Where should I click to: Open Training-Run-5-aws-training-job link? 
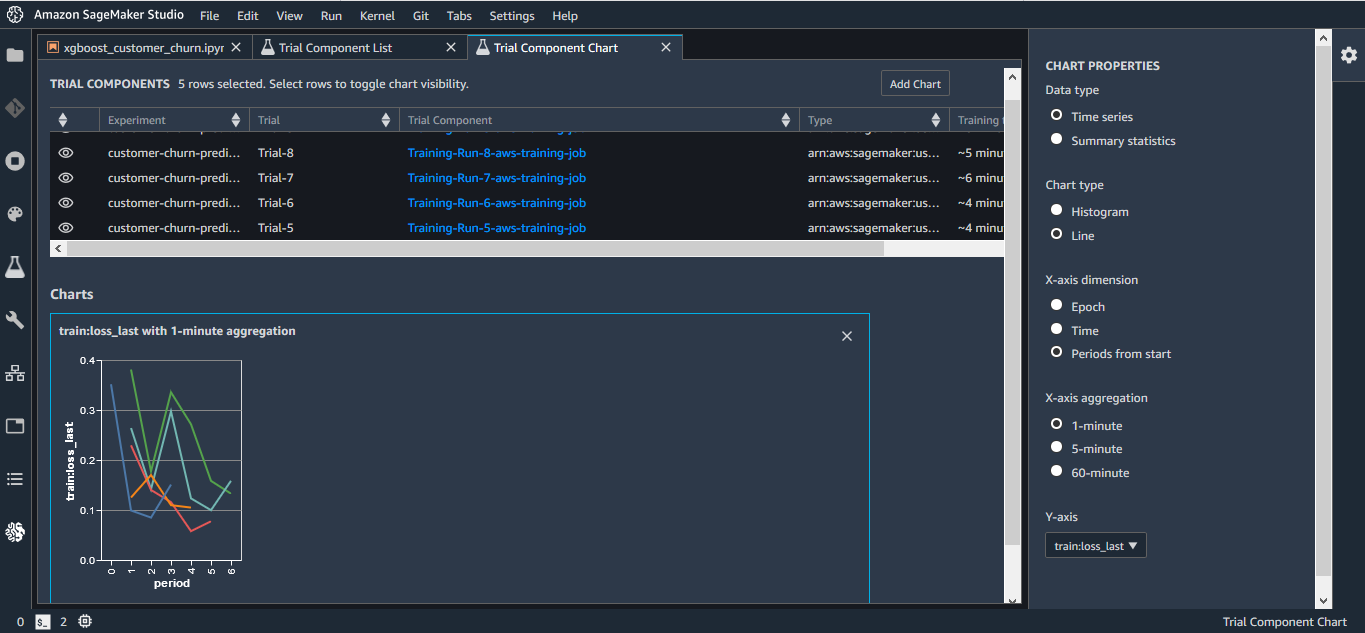click(497, 228)
